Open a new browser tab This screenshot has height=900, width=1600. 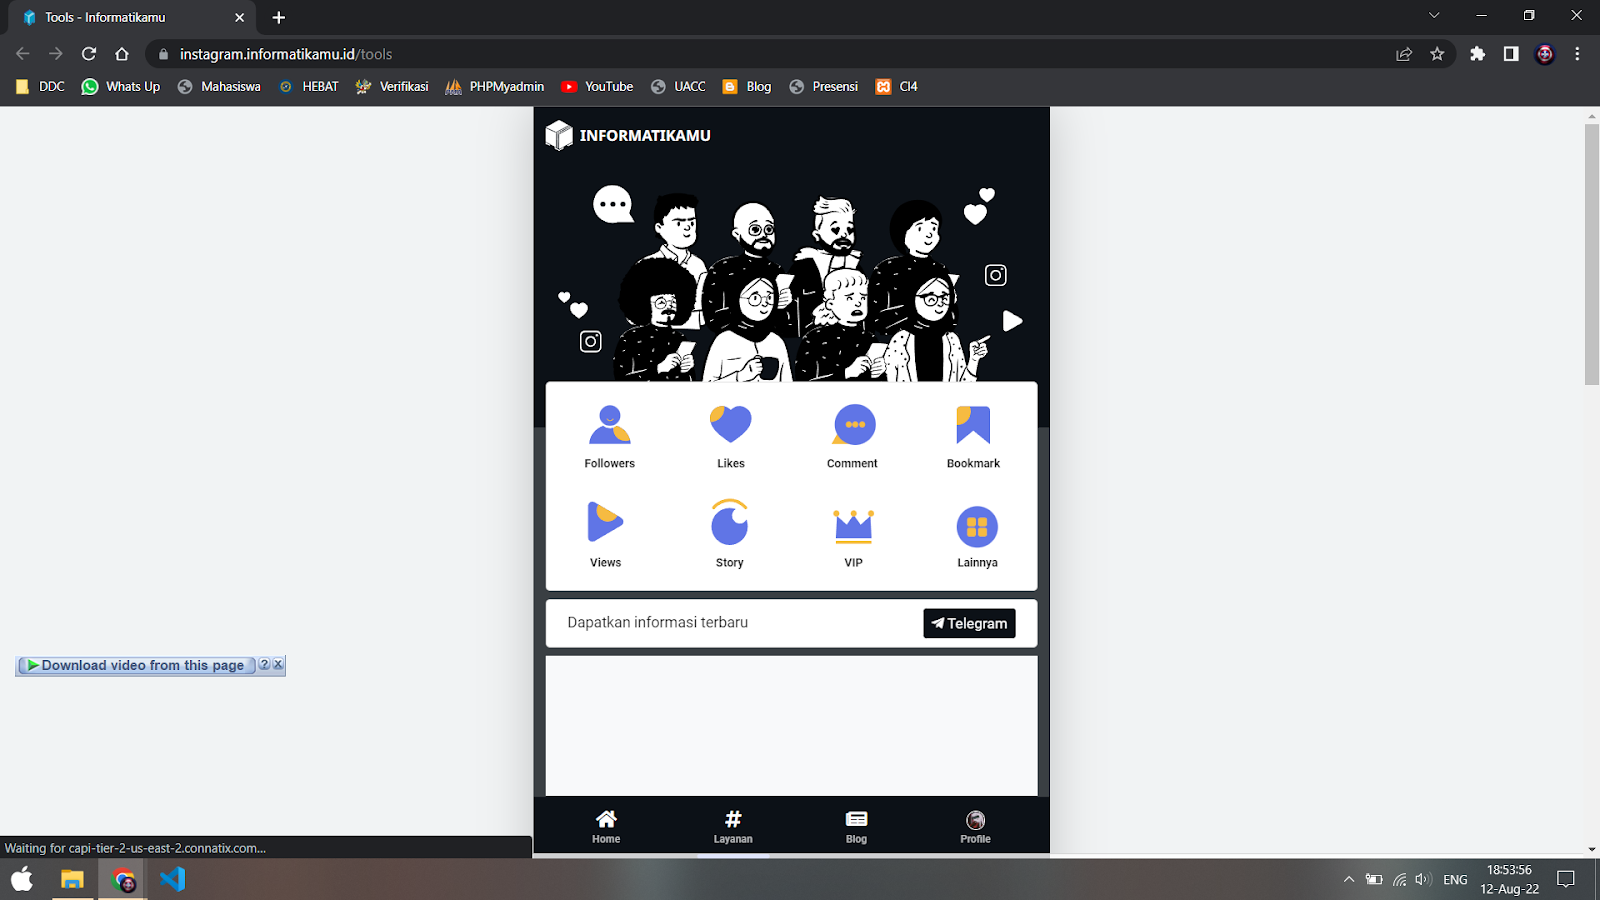coord(279,17)
